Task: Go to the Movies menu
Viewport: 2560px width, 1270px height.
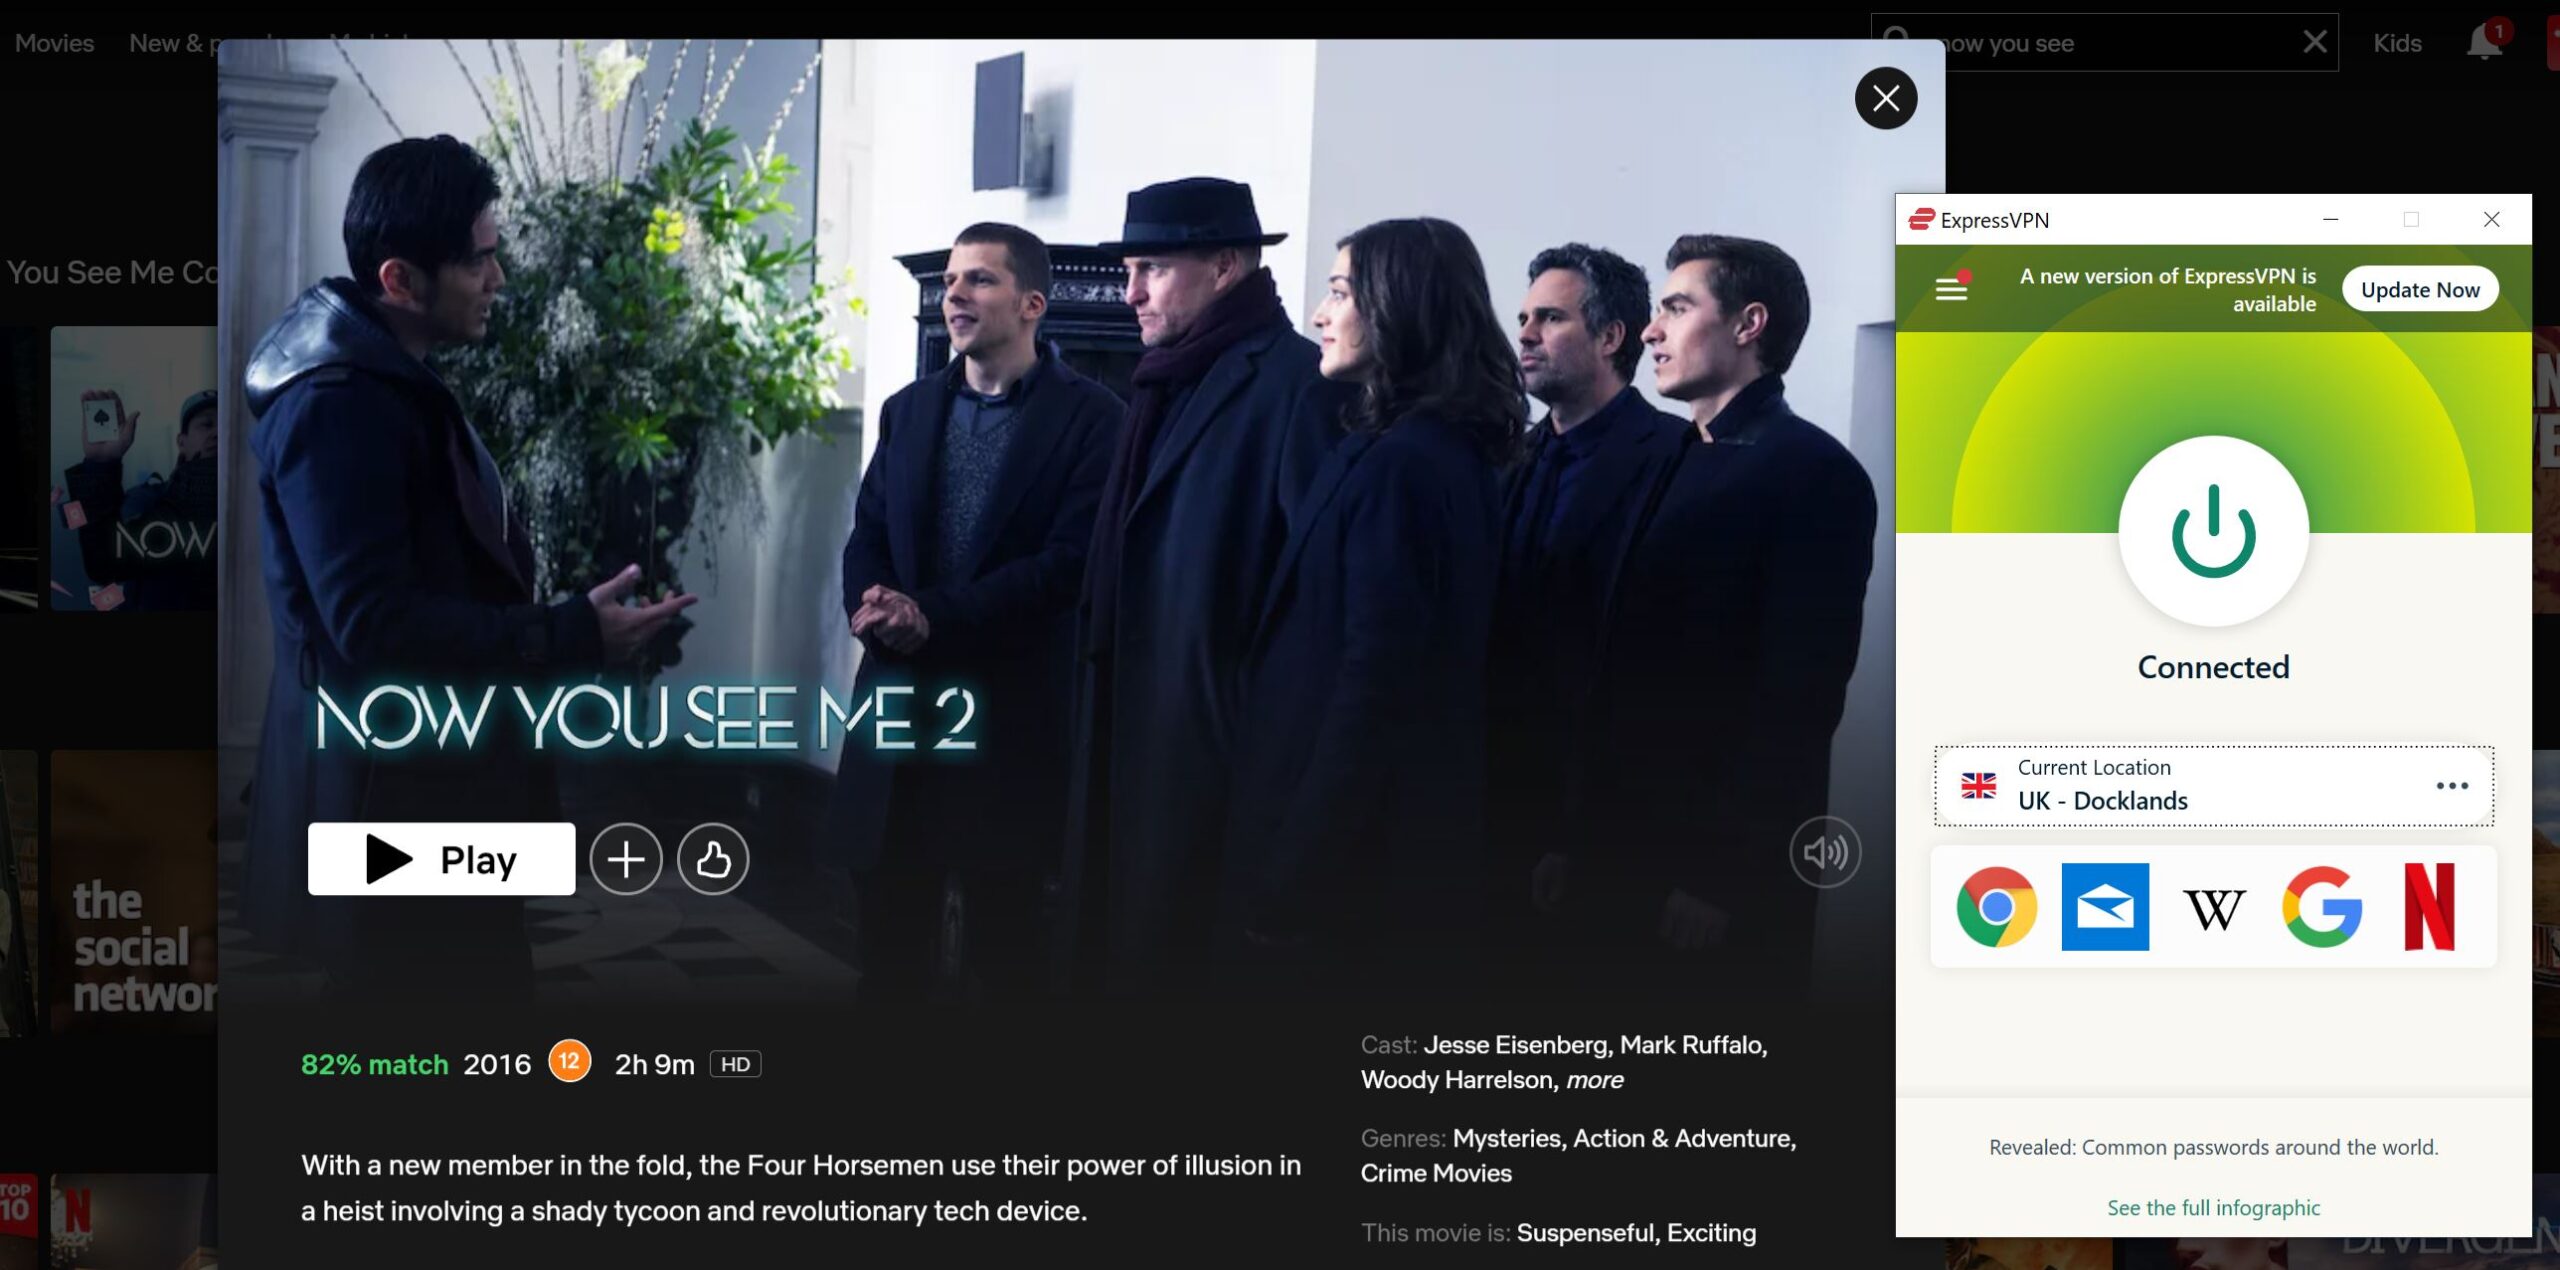Action: (x=54, y=43)
